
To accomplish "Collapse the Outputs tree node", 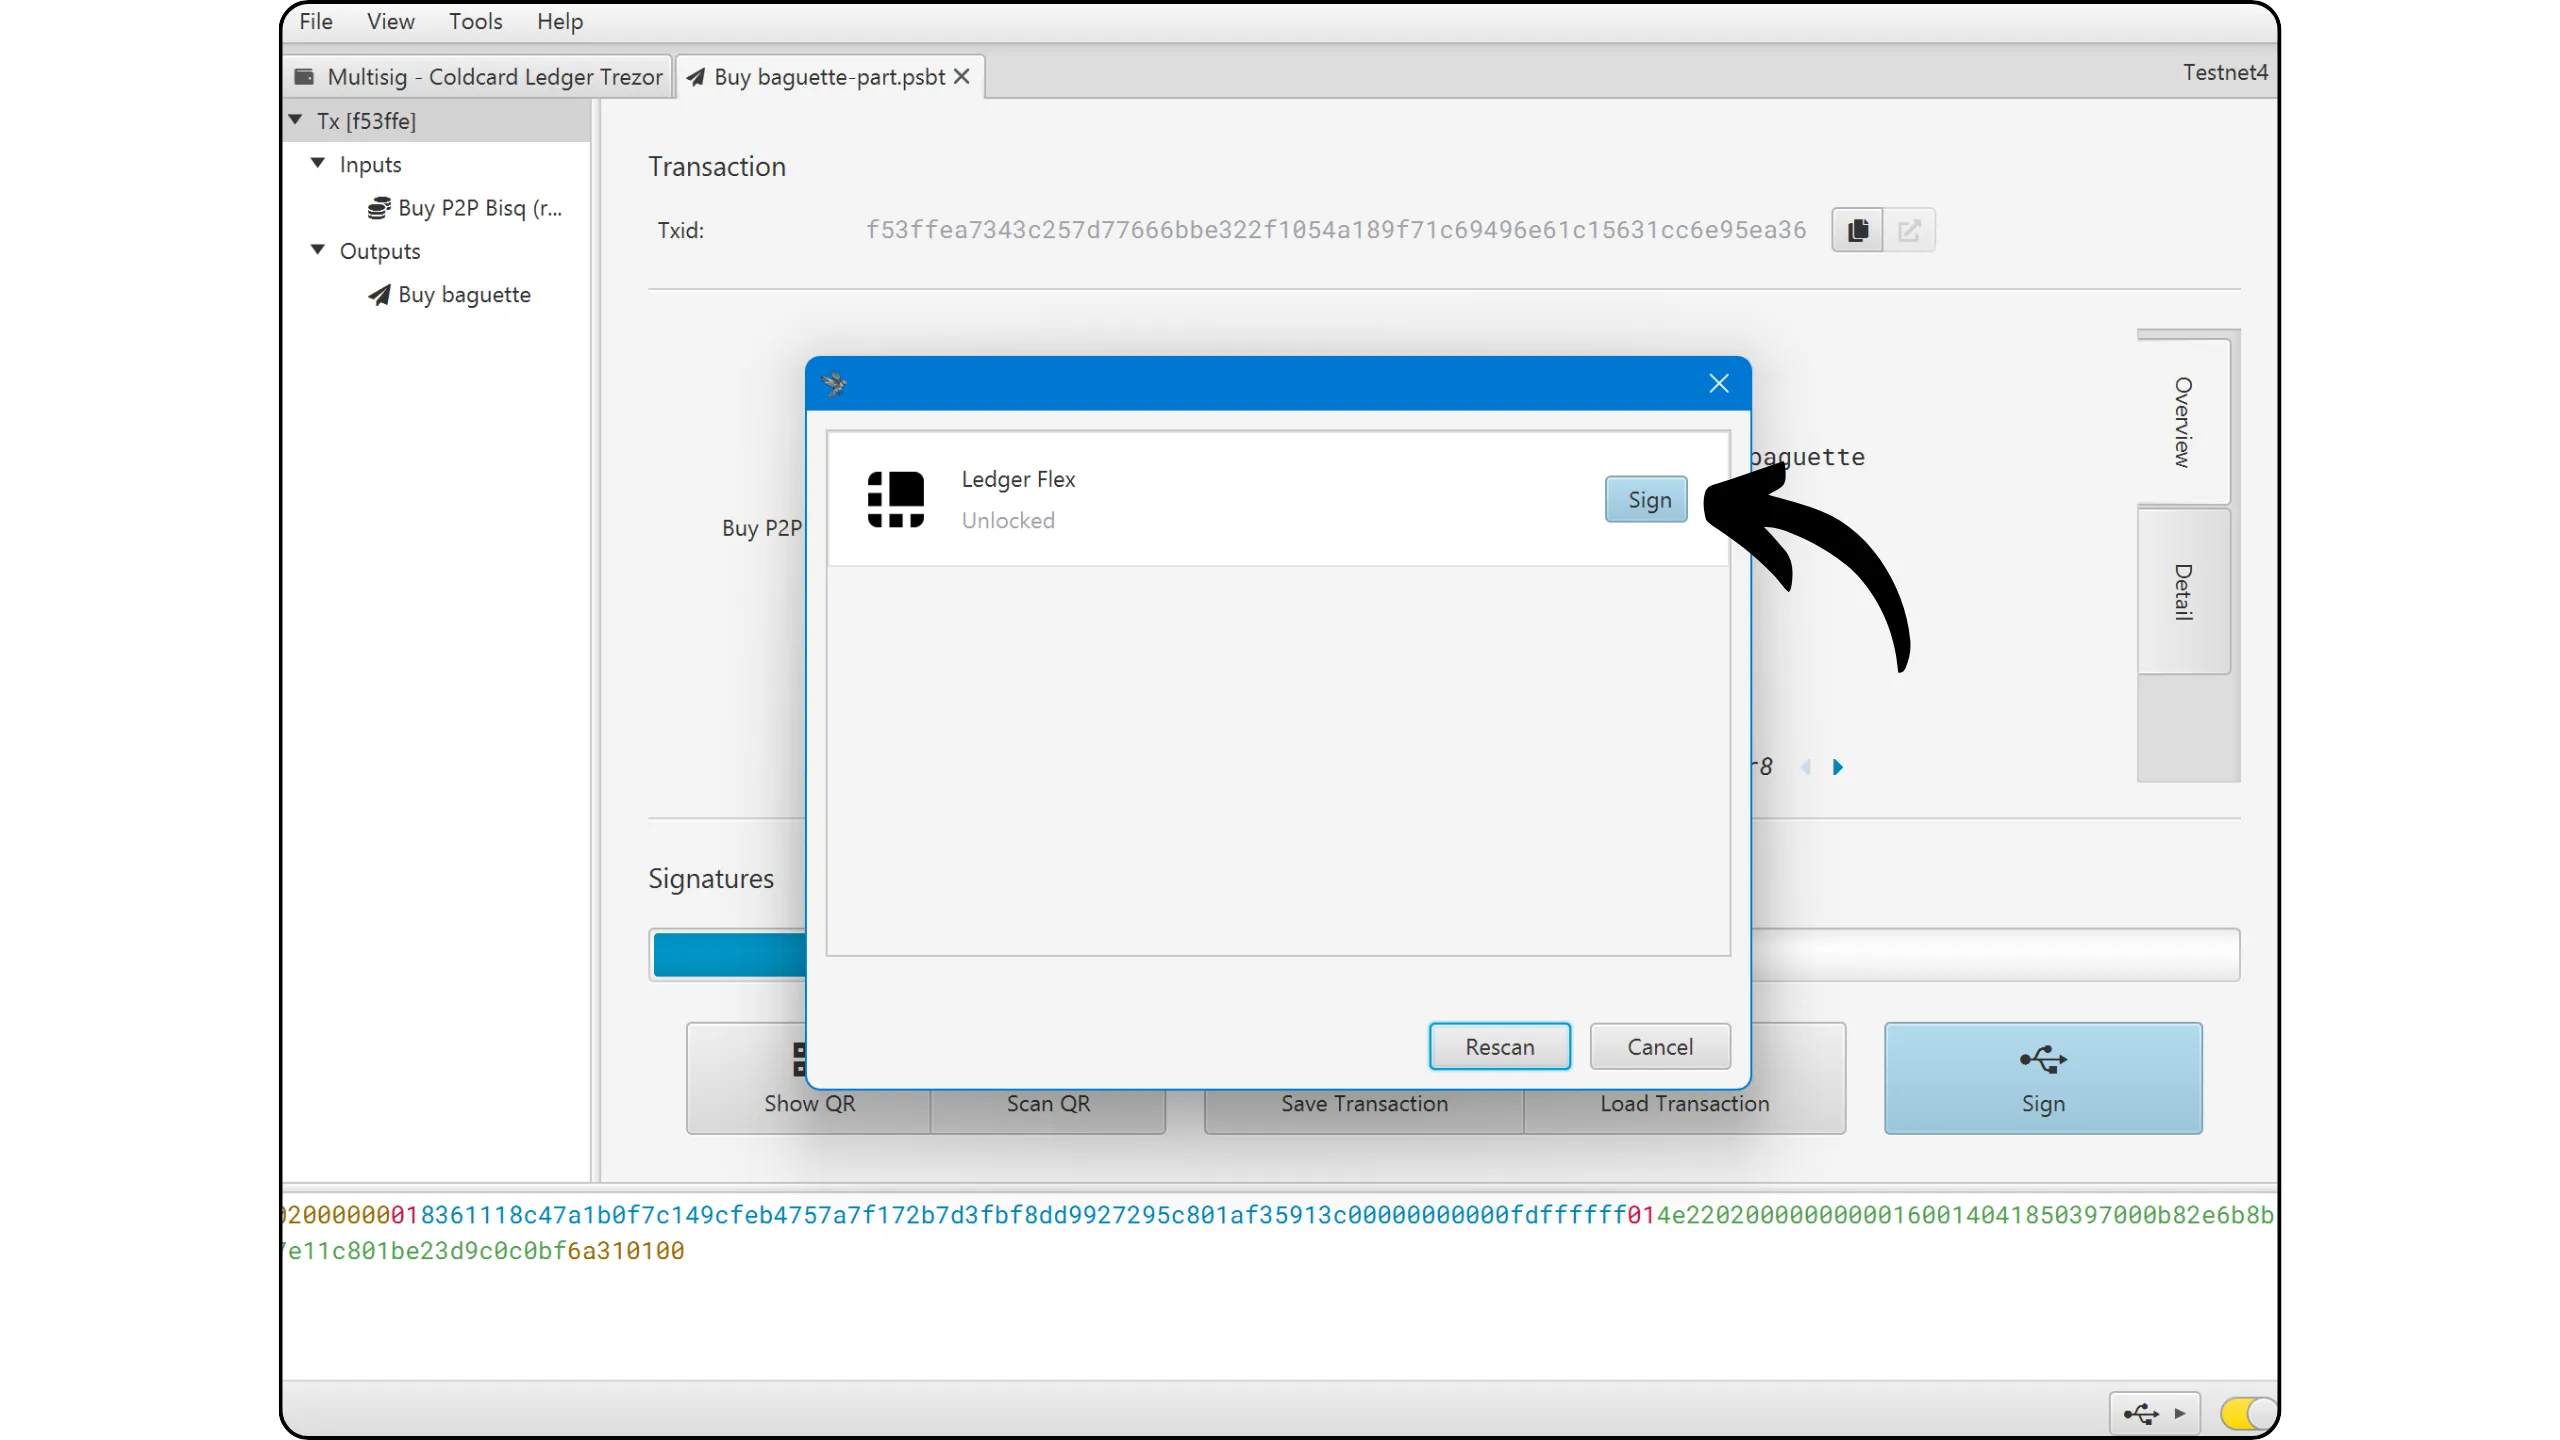I will (x=318, y=250).
